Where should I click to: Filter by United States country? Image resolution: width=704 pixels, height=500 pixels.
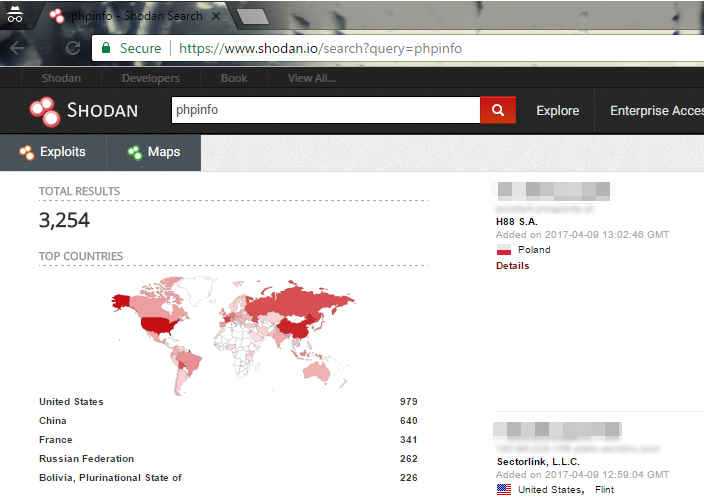point(71,402)
